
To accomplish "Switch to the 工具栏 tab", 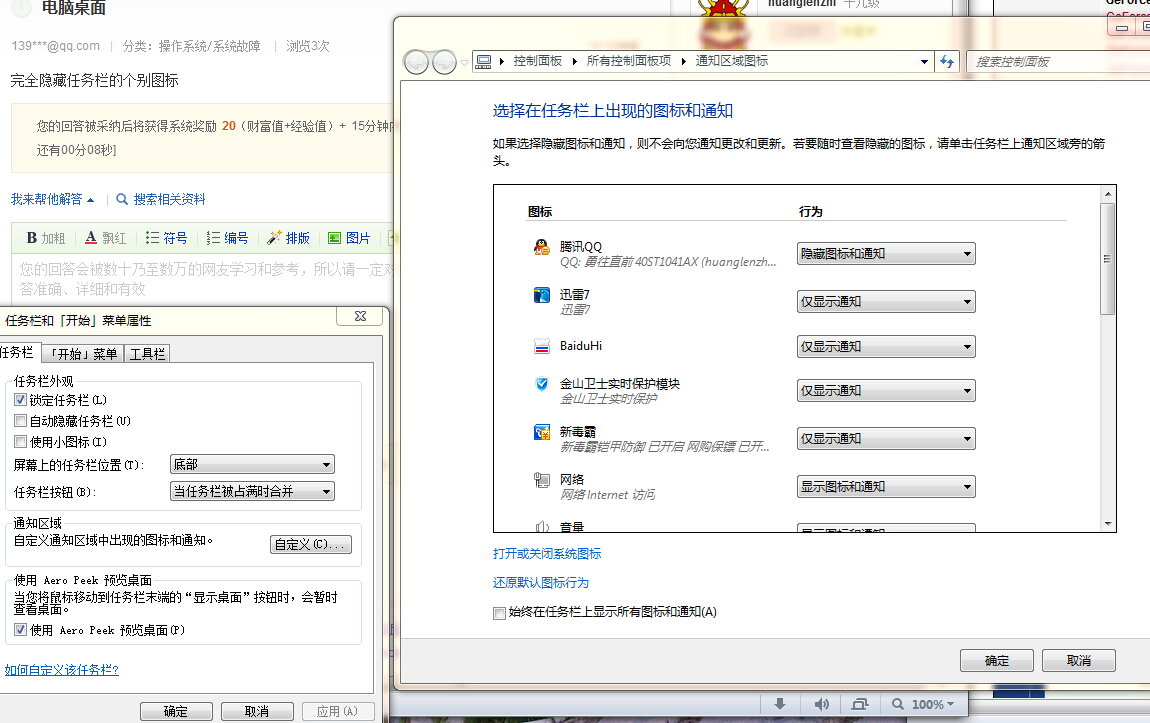I will [147, 354].
